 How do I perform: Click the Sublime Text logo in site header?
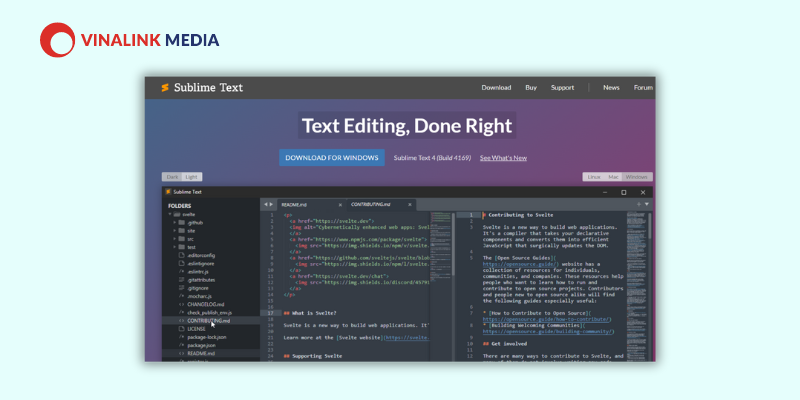[x=202, y=87]
